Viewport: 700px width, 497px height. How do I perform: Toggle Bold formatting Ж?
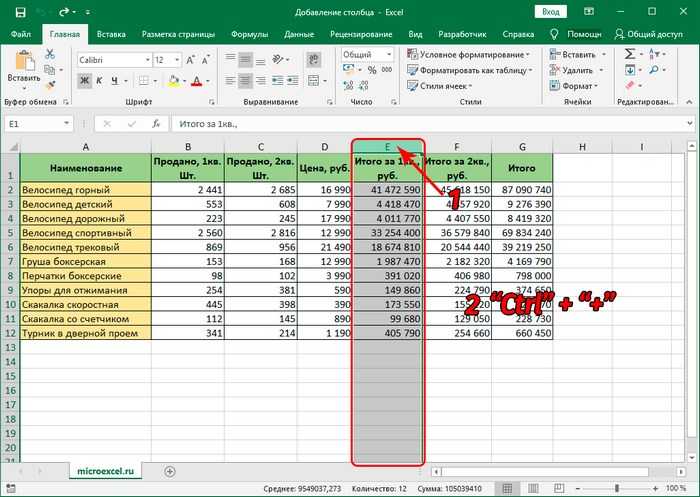coord(84,81)
